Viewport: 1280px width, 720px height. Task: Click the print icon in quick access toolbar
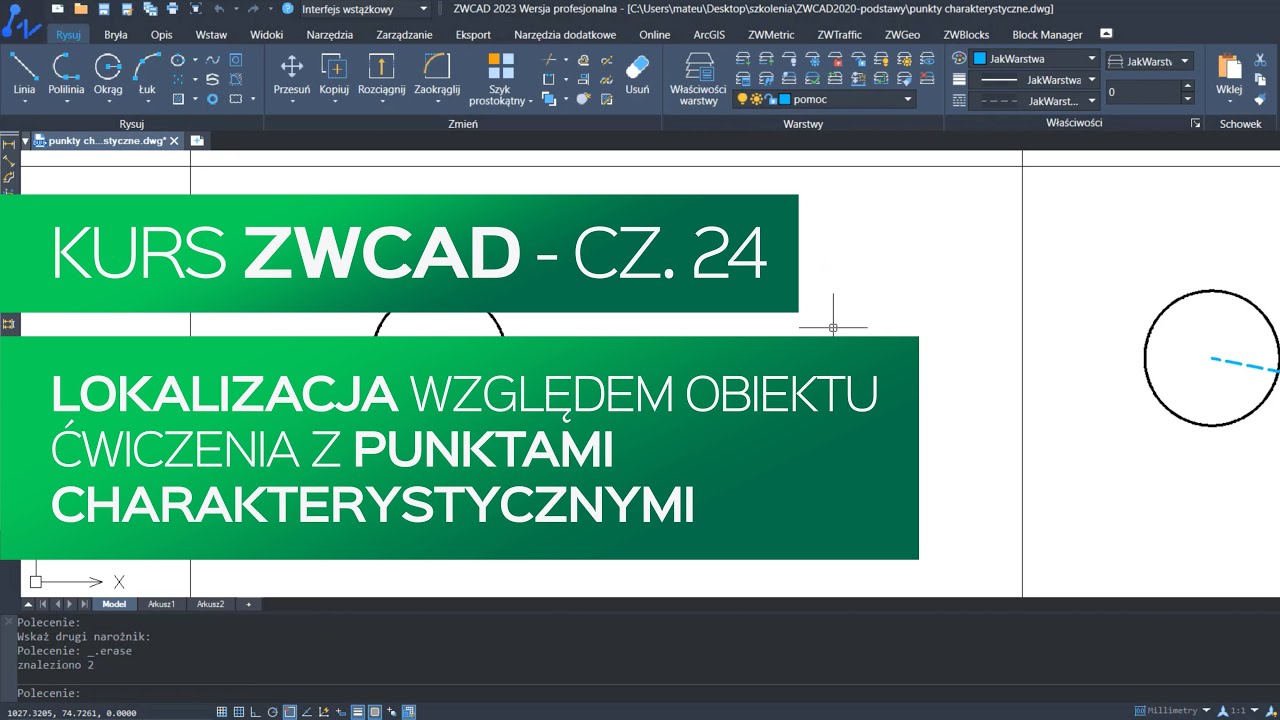tap(172, 9)
